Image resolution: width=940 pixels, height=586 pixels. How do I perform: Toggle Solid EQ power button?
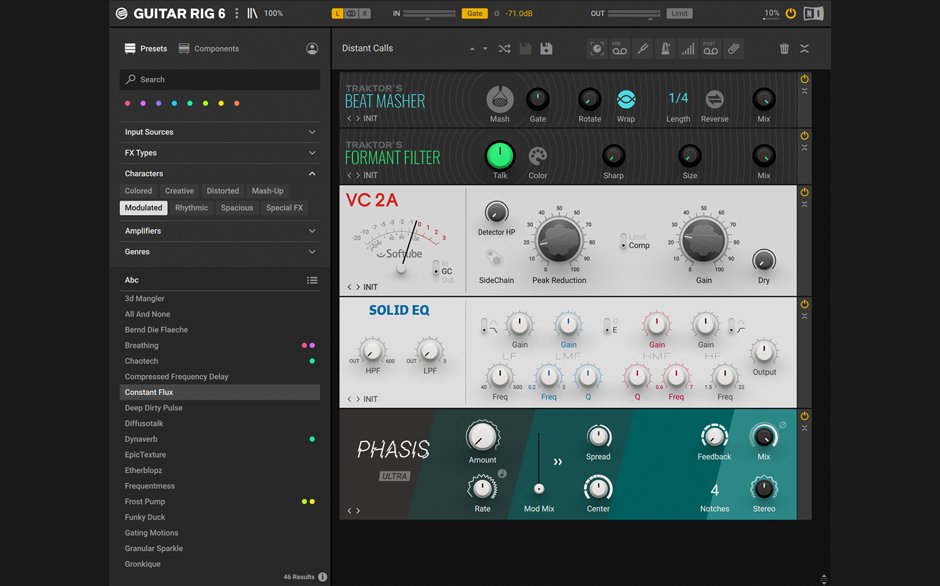point(805,304)
